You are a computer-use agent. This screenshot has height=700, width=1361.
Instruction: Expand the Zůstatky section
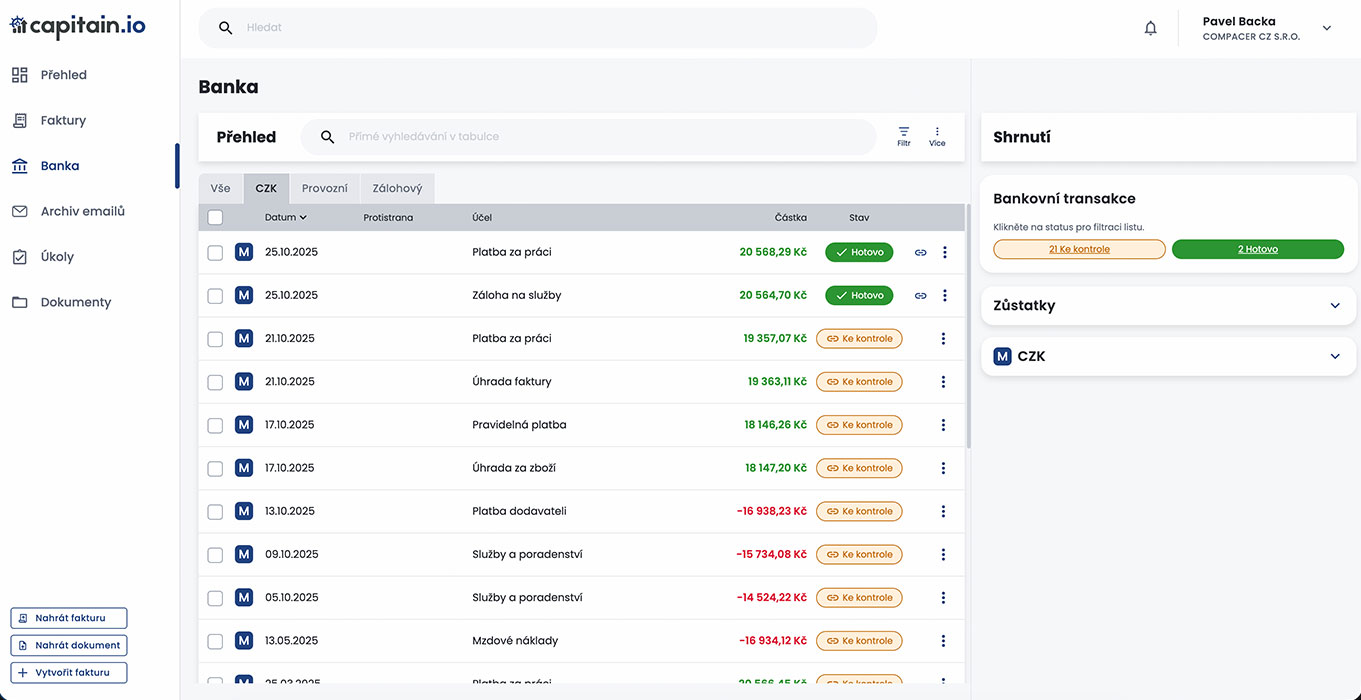click(1334, 306)
